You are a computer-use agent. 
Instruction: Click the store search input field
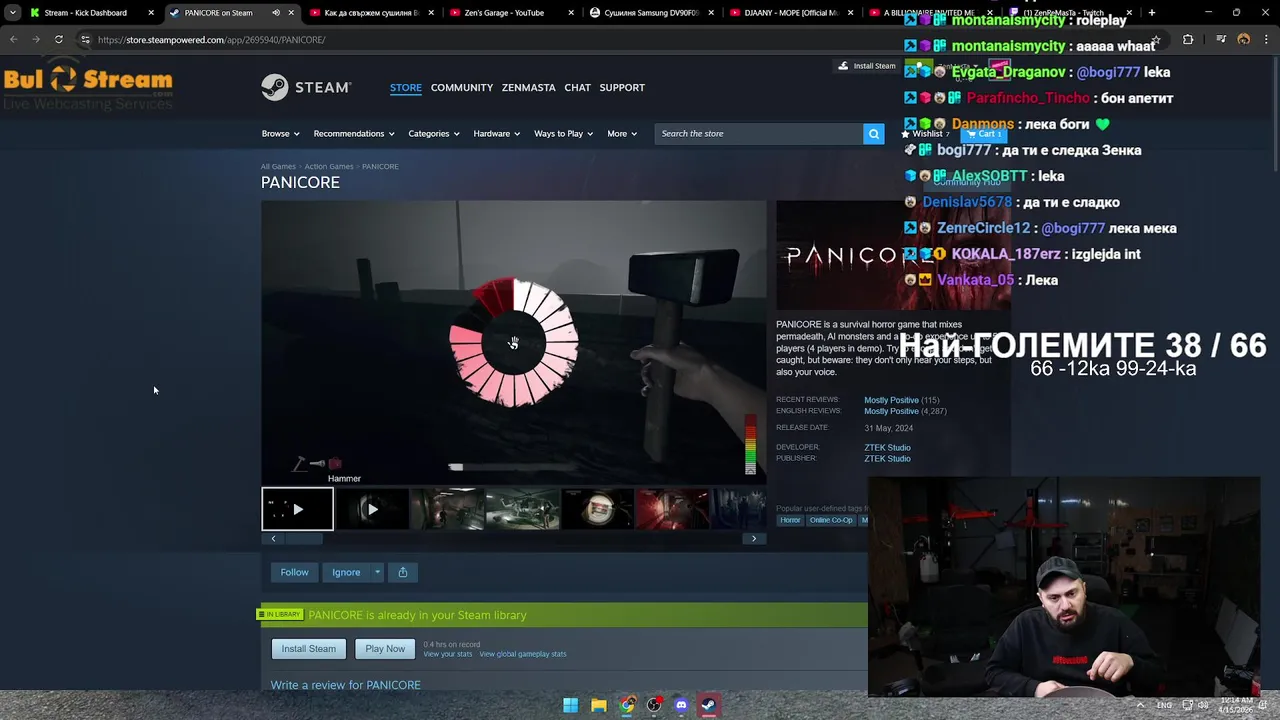click(x=759, y=133)
